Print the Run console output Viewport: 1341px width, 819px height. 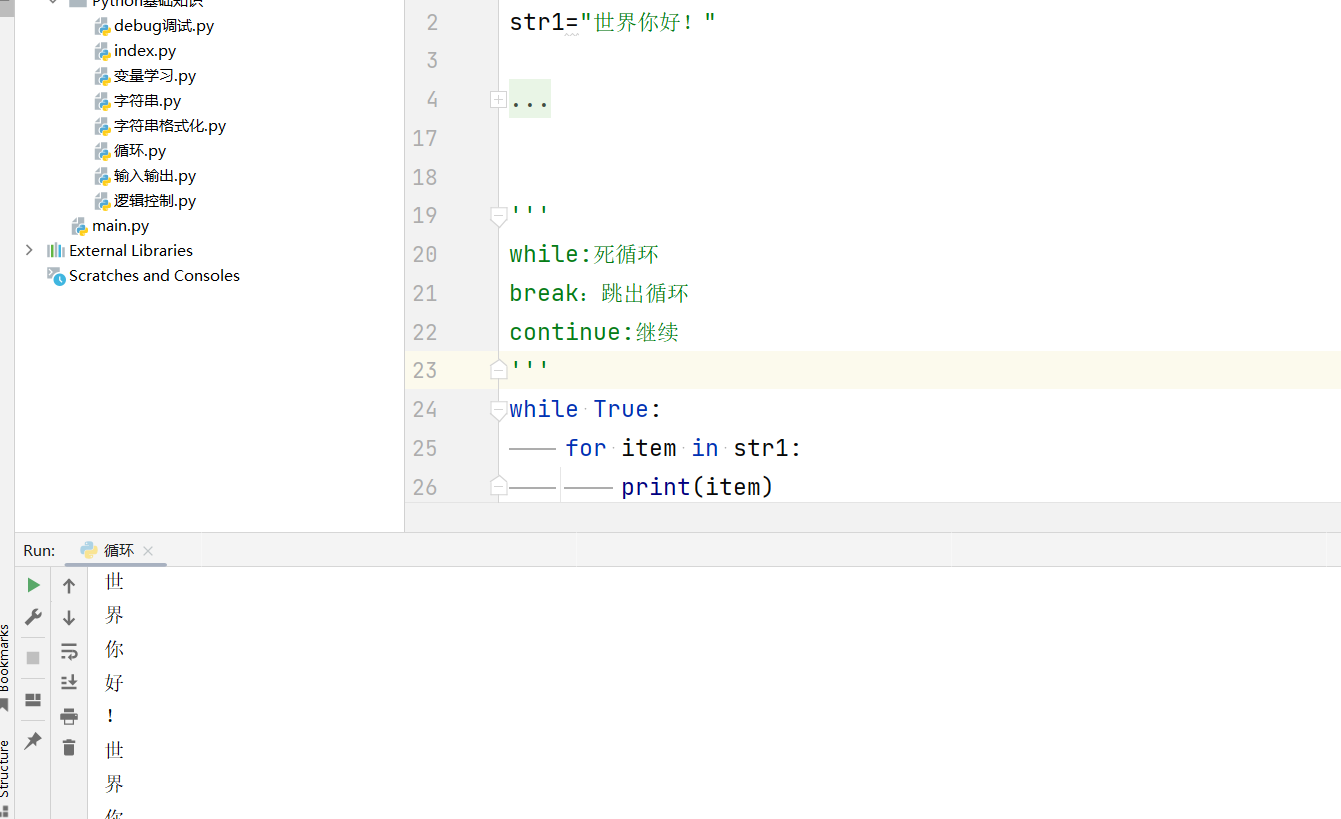tap(69, 716)
